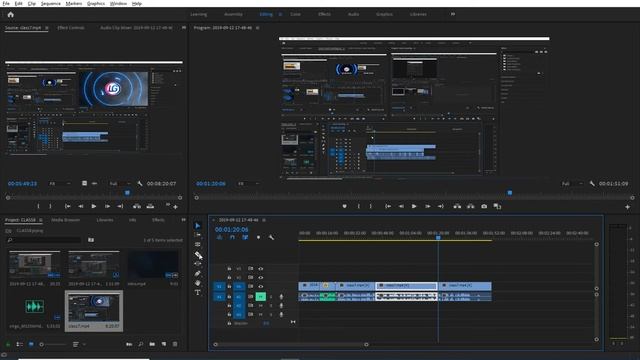
Task: Select the Razor tool
Action: 198,255
